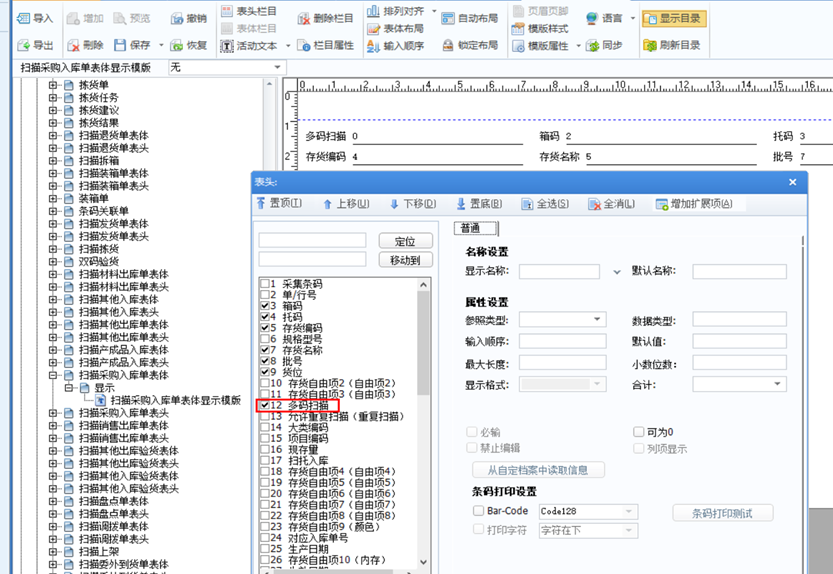833x574 pixels.
Task: Open the 参照类型 dropdown
Action: 597,319
